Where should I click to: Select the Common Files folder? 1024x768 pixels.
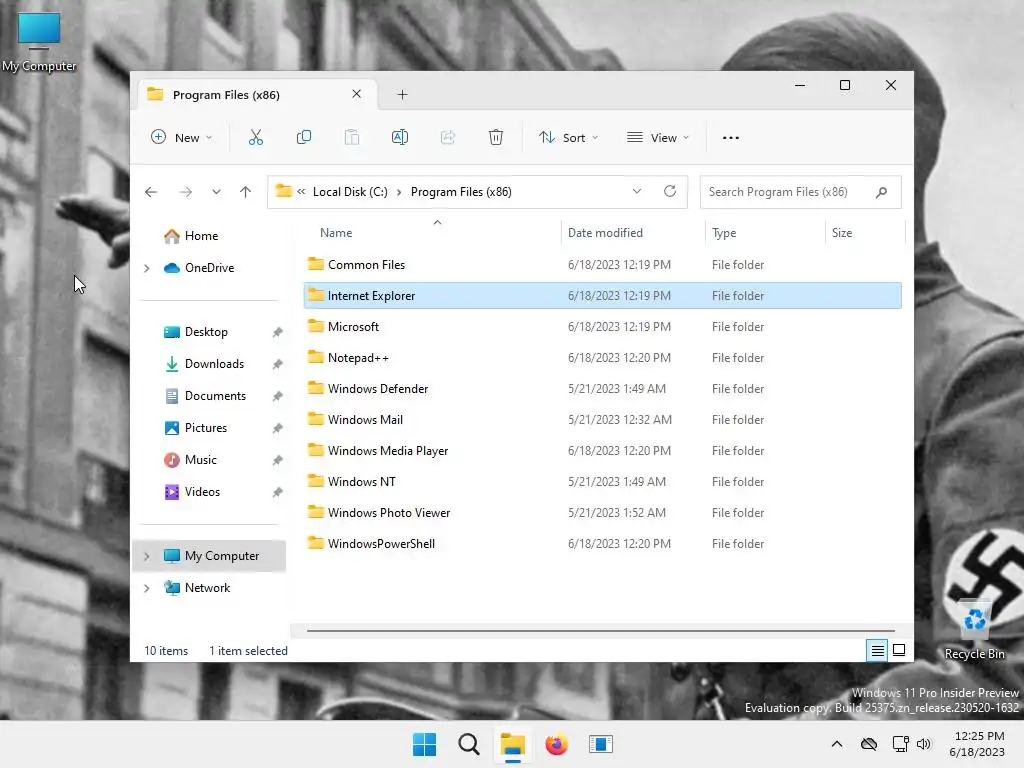click(602, 264)
